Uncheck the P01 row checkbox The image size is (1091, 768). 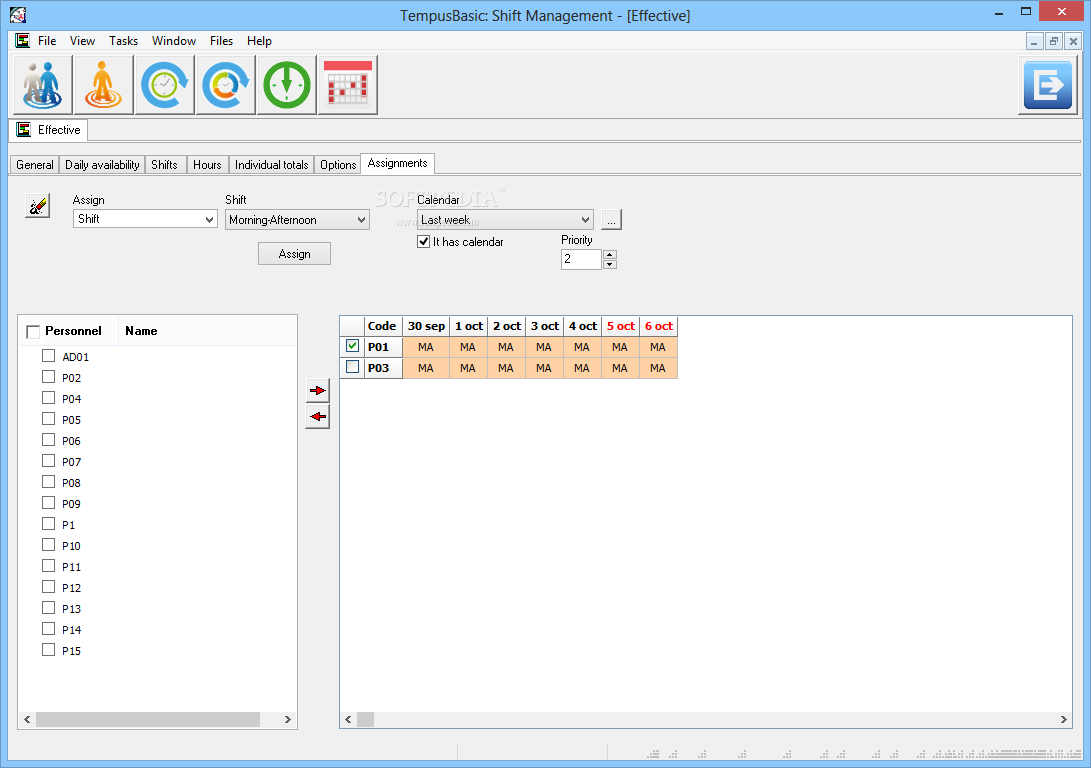coord(352,346)
